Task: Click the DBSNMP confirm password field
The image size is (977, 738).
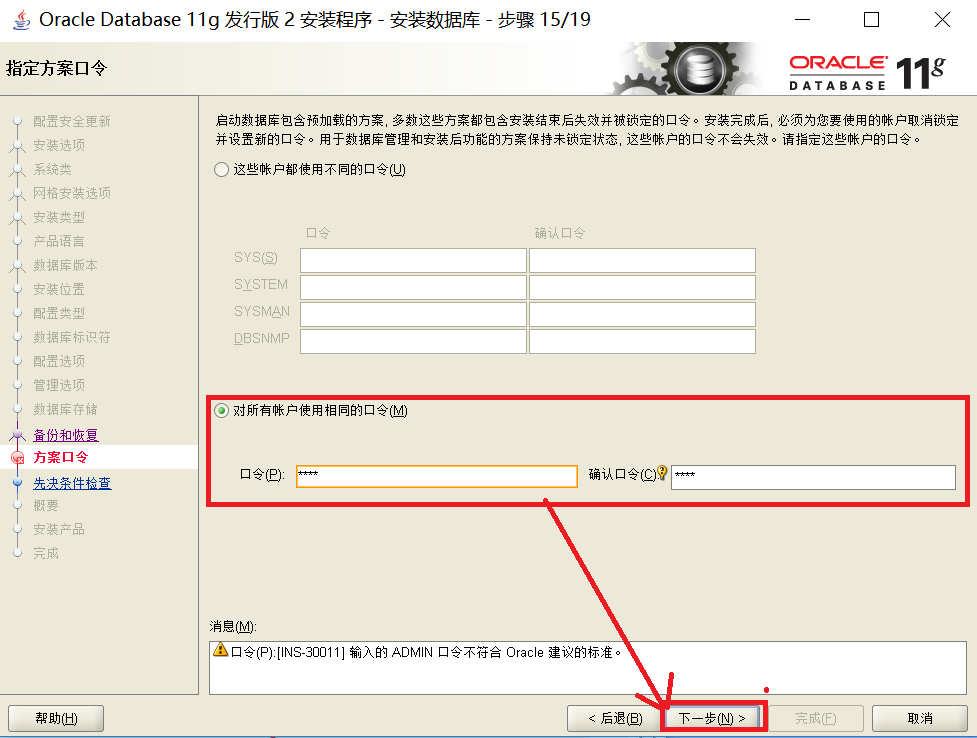Action: pos(642,342)
